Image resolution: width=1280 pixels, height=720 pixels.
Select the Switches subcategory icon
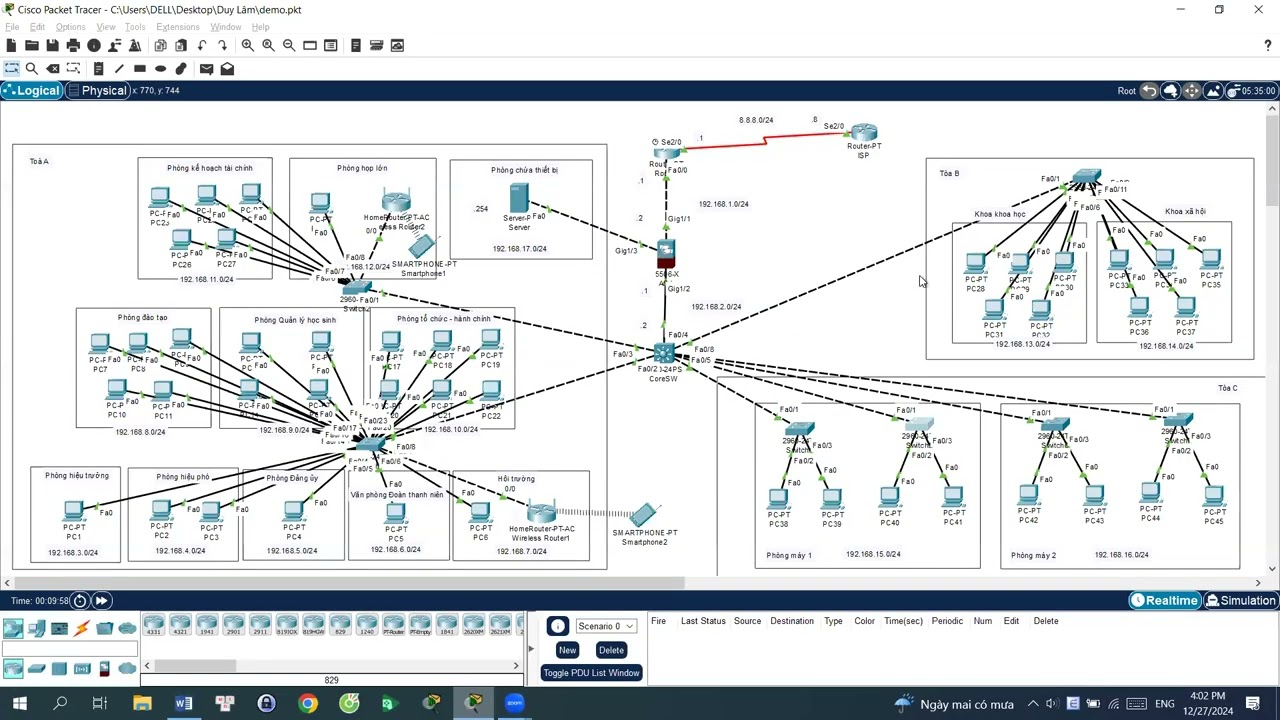[36, 668]
